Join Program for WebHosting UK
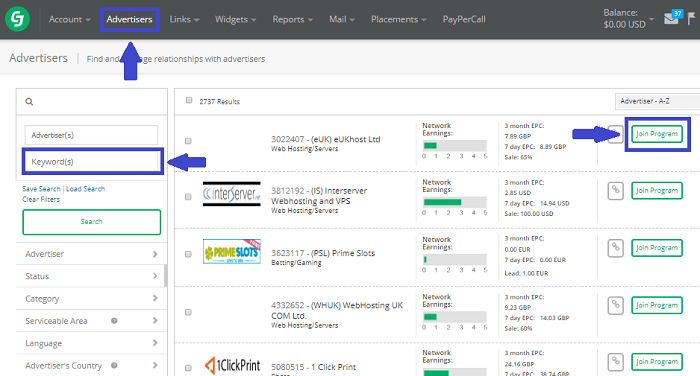 pyautogui.click(x=657, y=305)
